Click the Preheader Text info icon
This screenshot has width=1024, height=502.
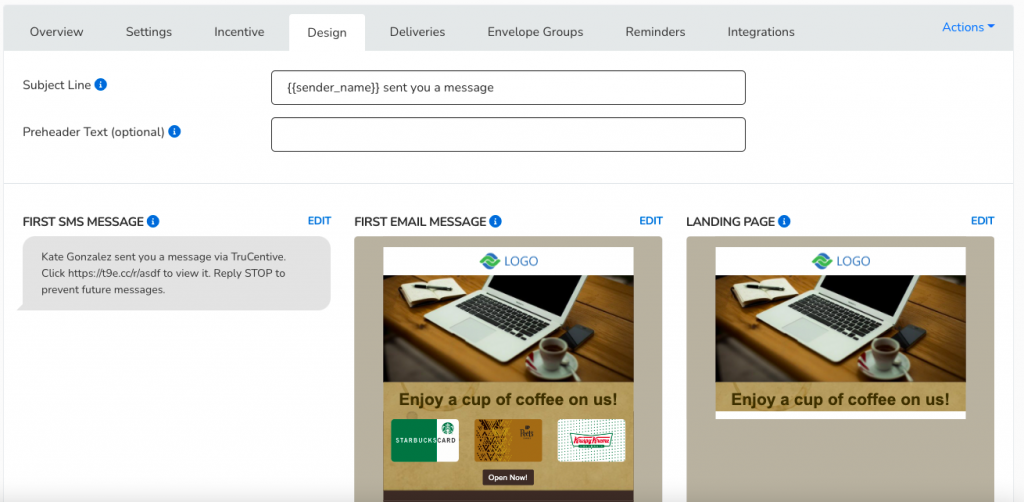(x=175, y=132)
